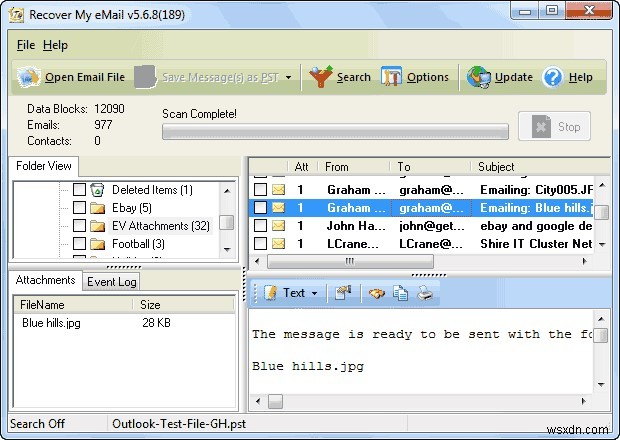Screen dimensions: 620x440
Task: Click envelope icon of Blue hills email
Action: pos(278,208)
